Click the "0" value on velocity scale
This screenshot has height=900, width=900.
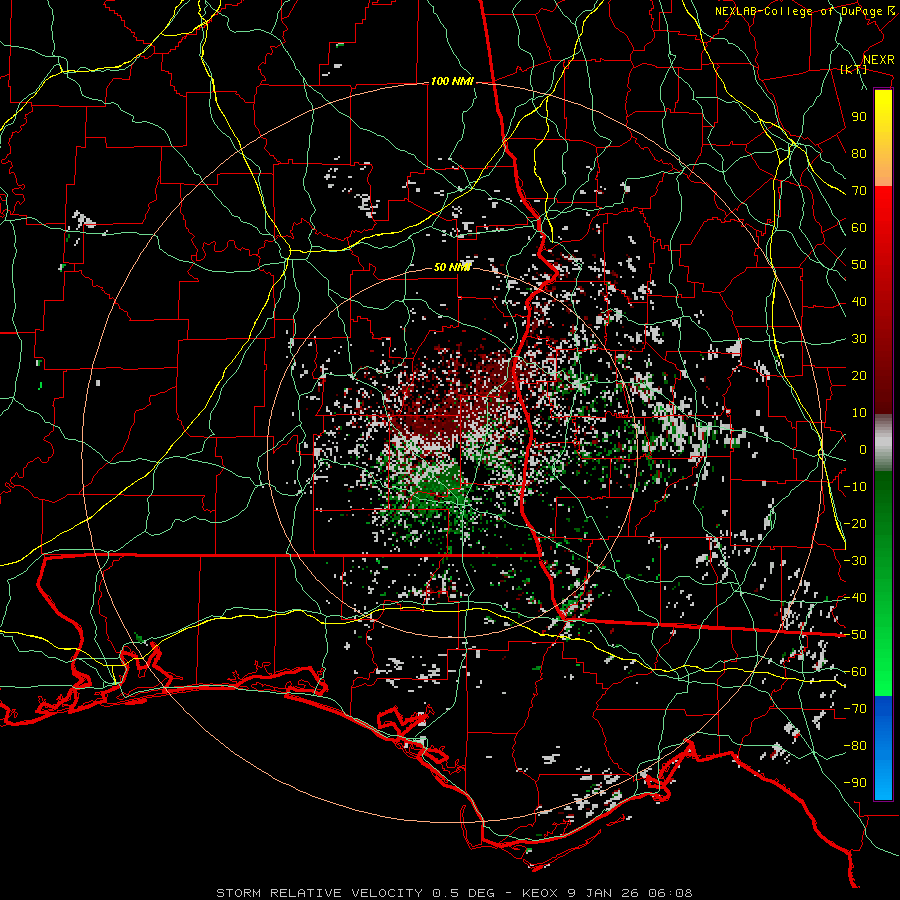863,450
